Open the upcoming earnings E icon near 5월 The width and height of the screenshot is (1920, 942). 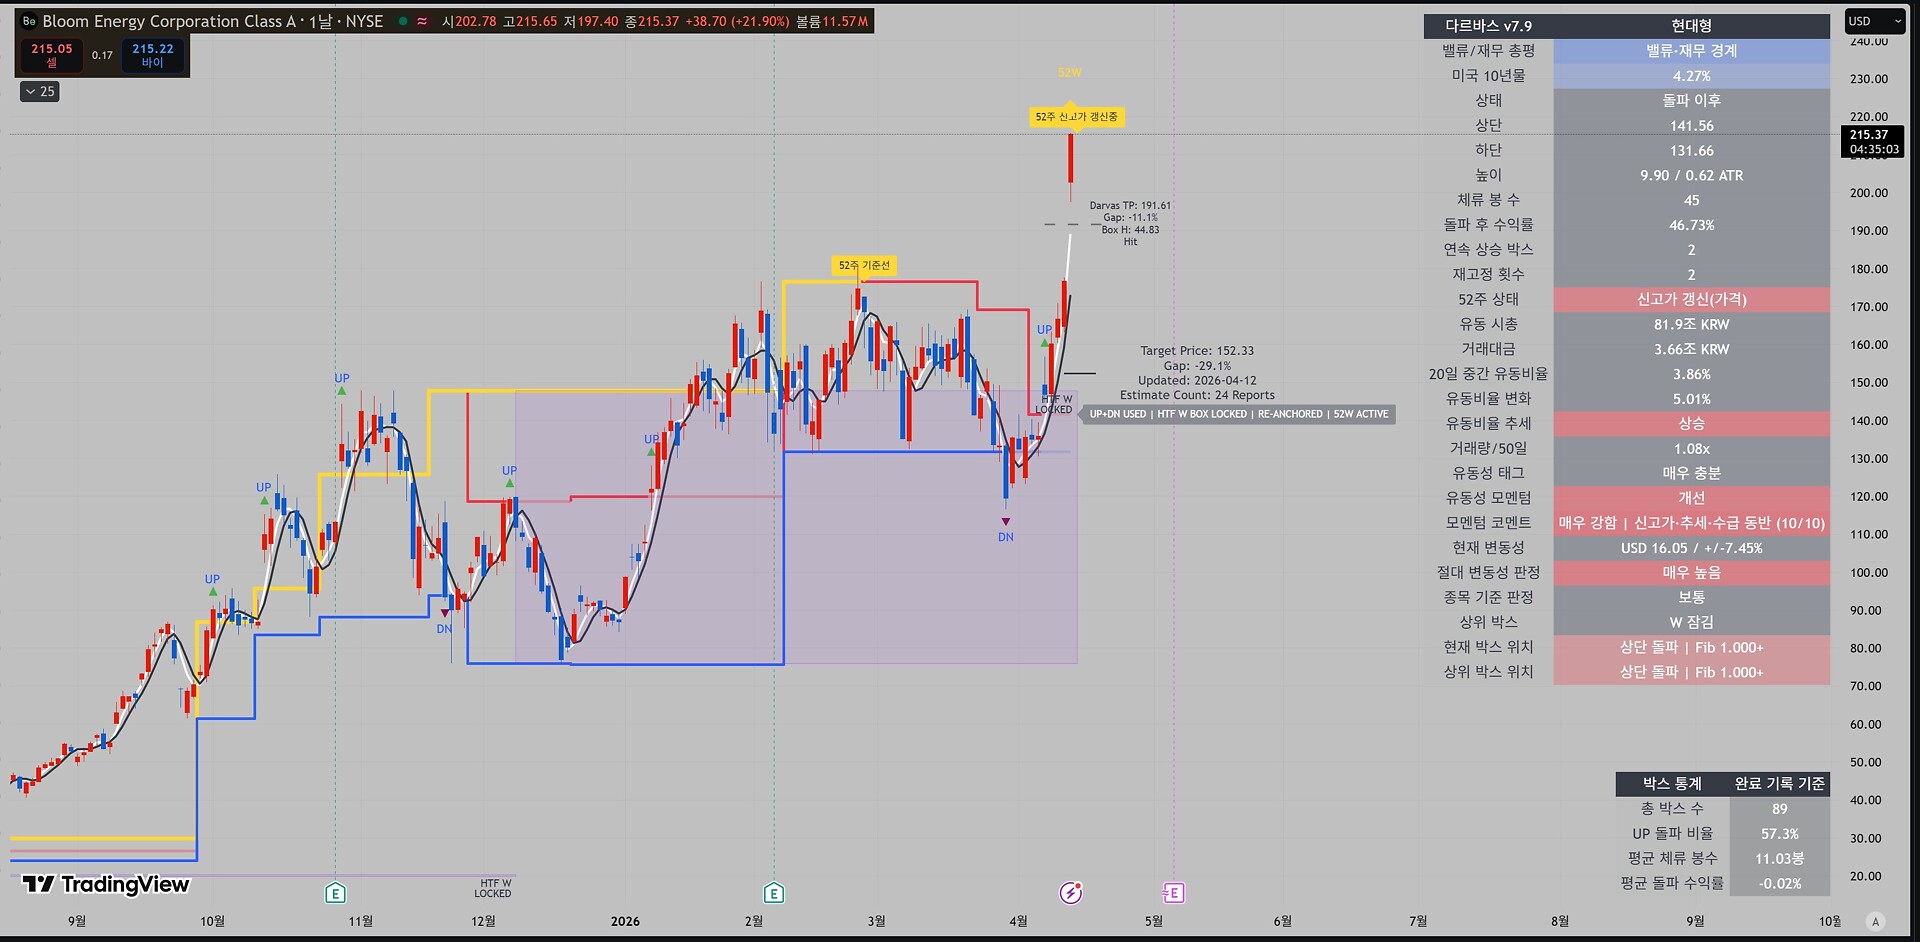(1173, 892)
